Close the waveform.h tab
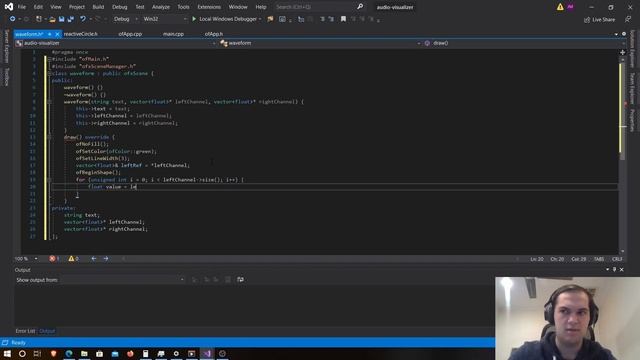 (57, 34)
